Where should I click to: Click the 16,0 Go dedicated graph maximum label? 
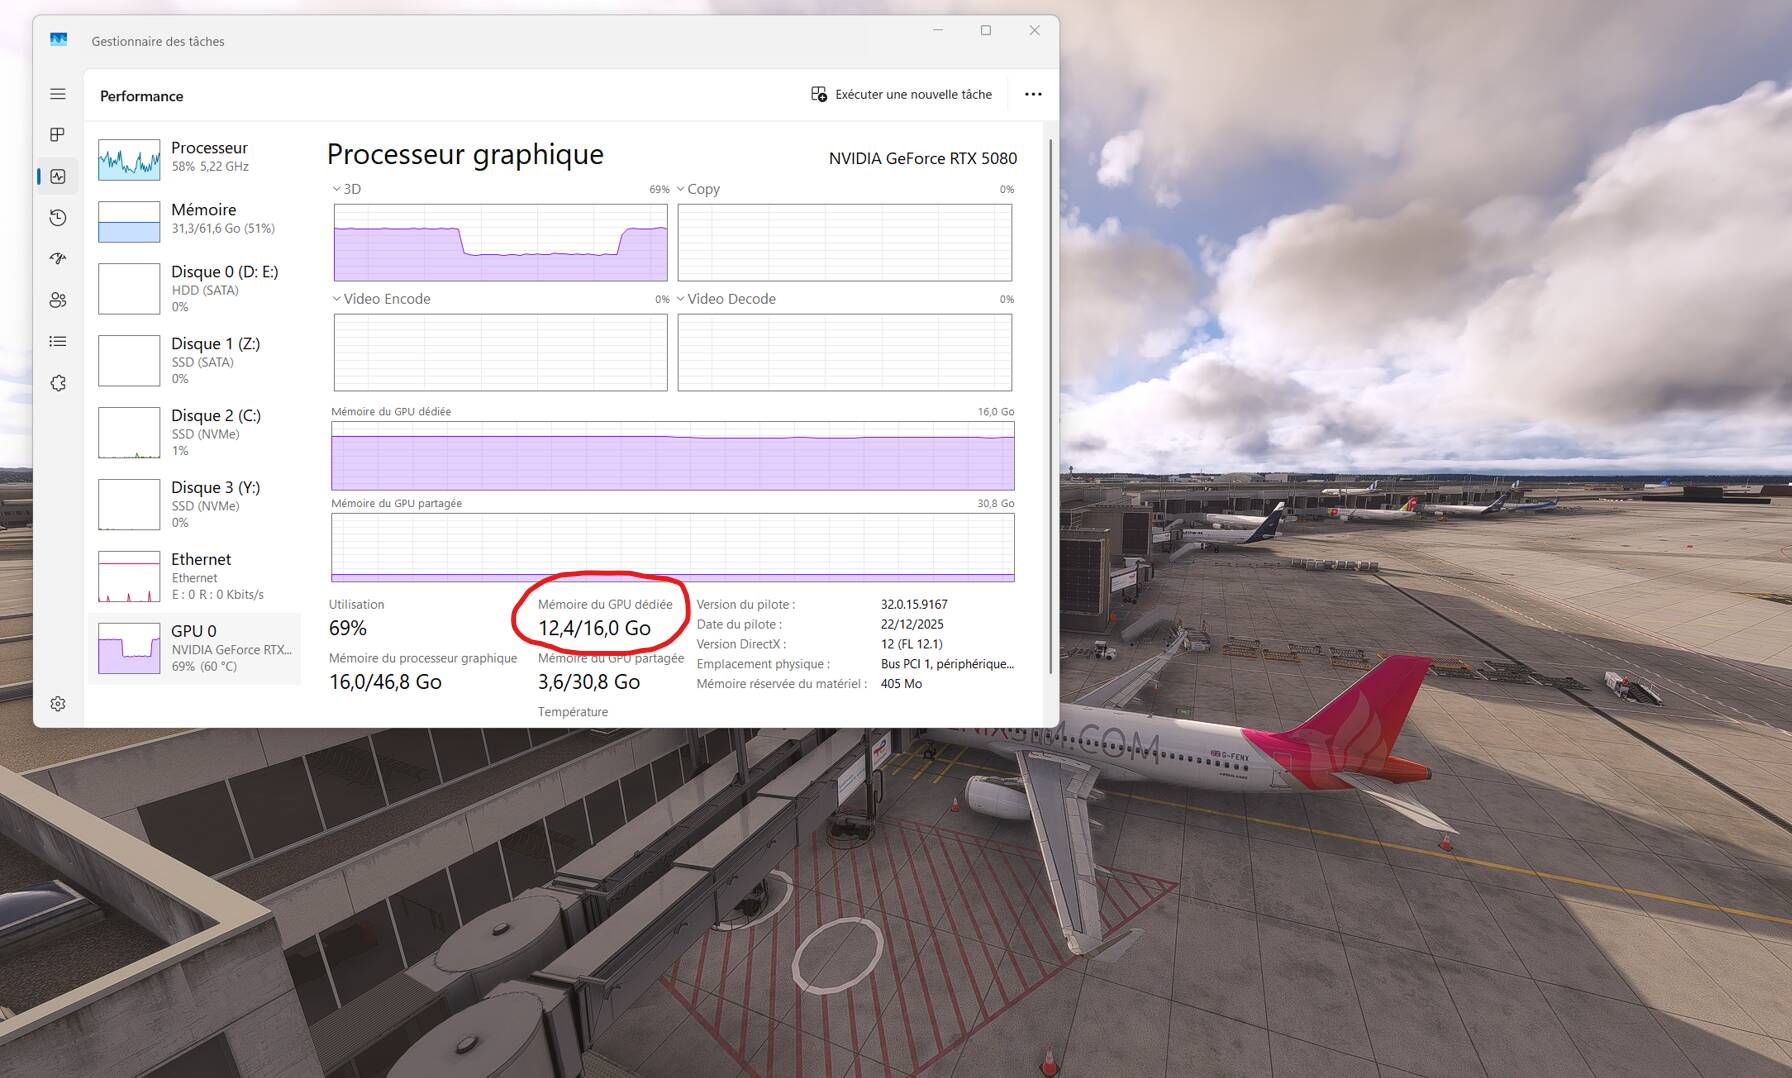tap(996, 411)
